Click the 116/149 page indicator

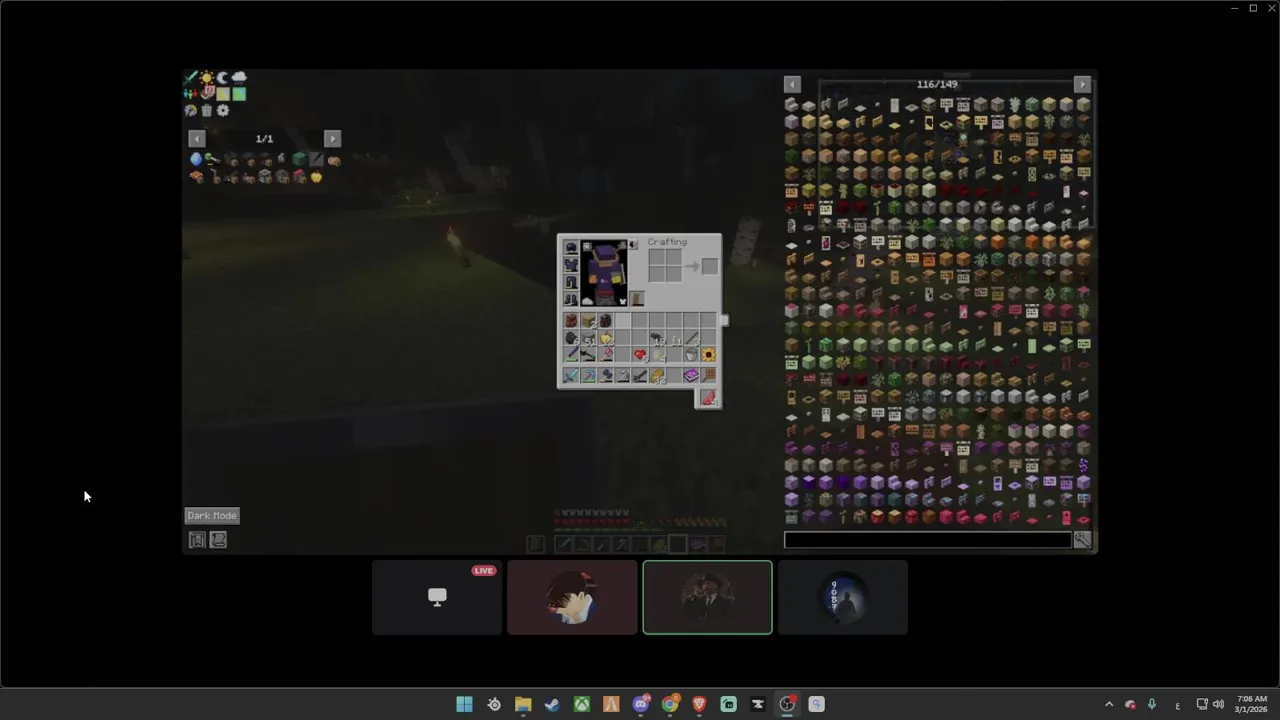(937, 84)
